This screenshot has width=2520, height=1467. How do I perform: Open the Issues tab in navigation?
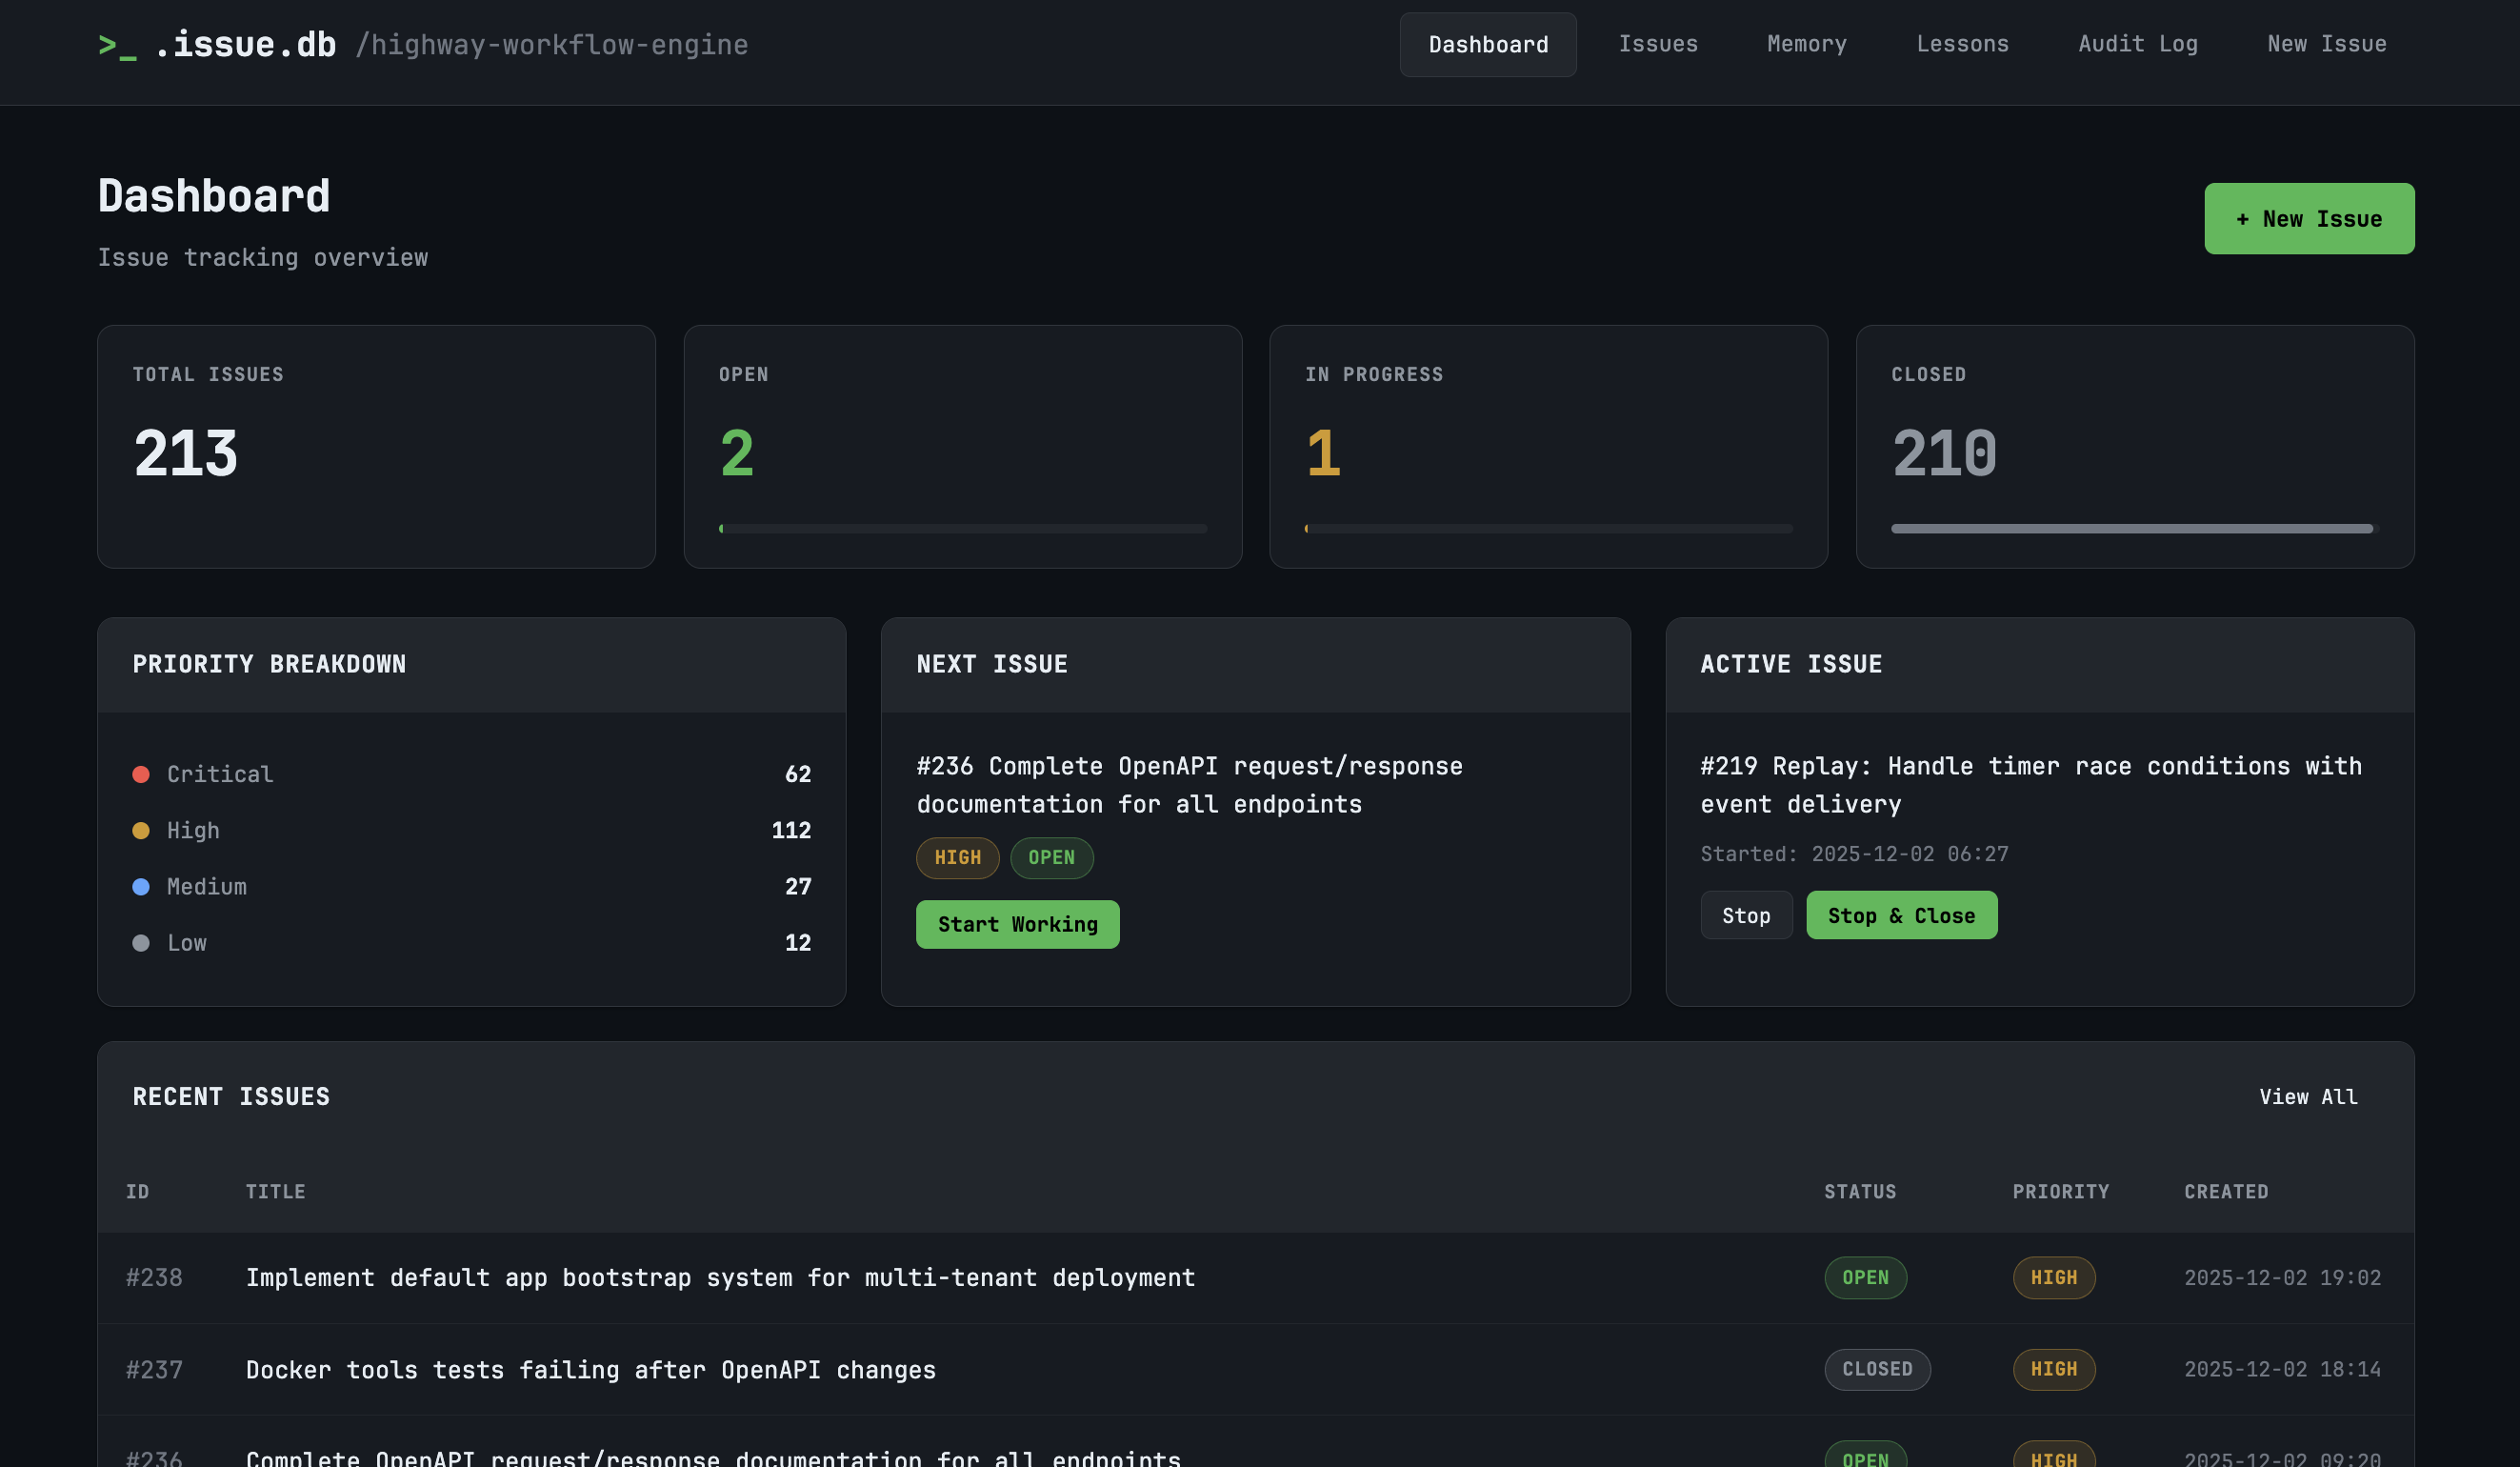(1657, 44)
